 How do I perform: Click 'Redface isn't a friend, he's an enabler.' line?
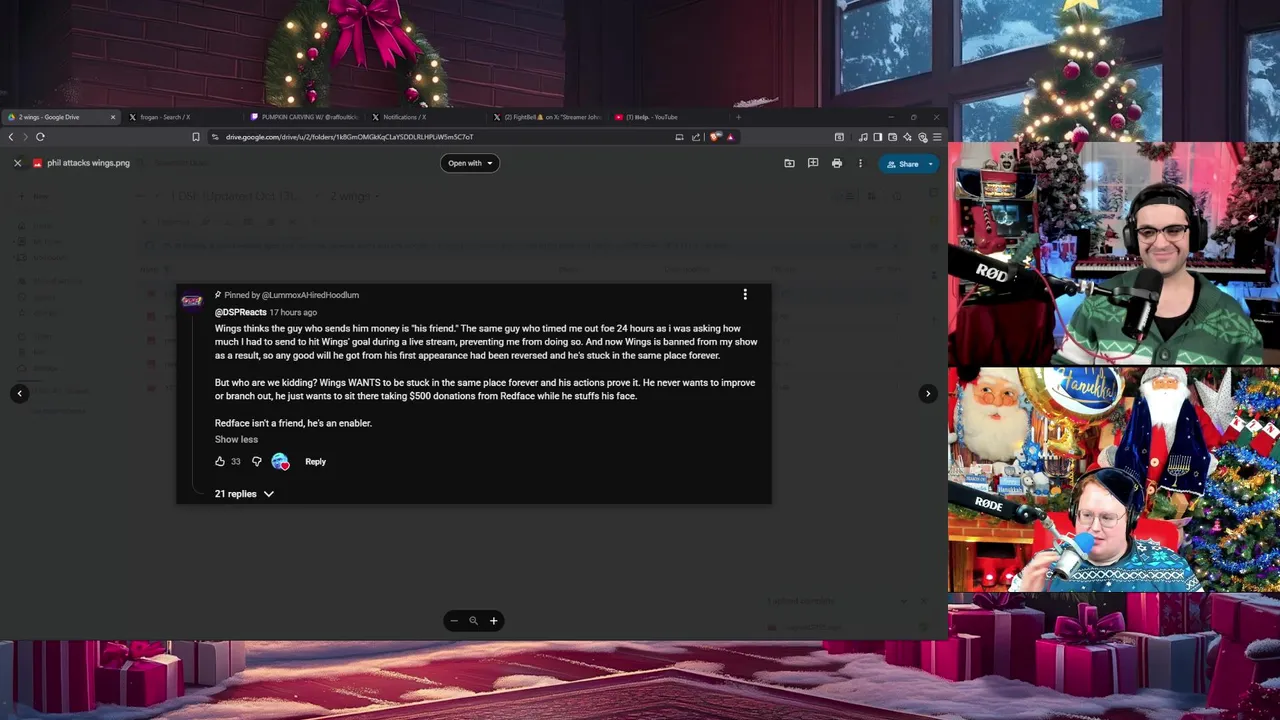click(293, 423)
